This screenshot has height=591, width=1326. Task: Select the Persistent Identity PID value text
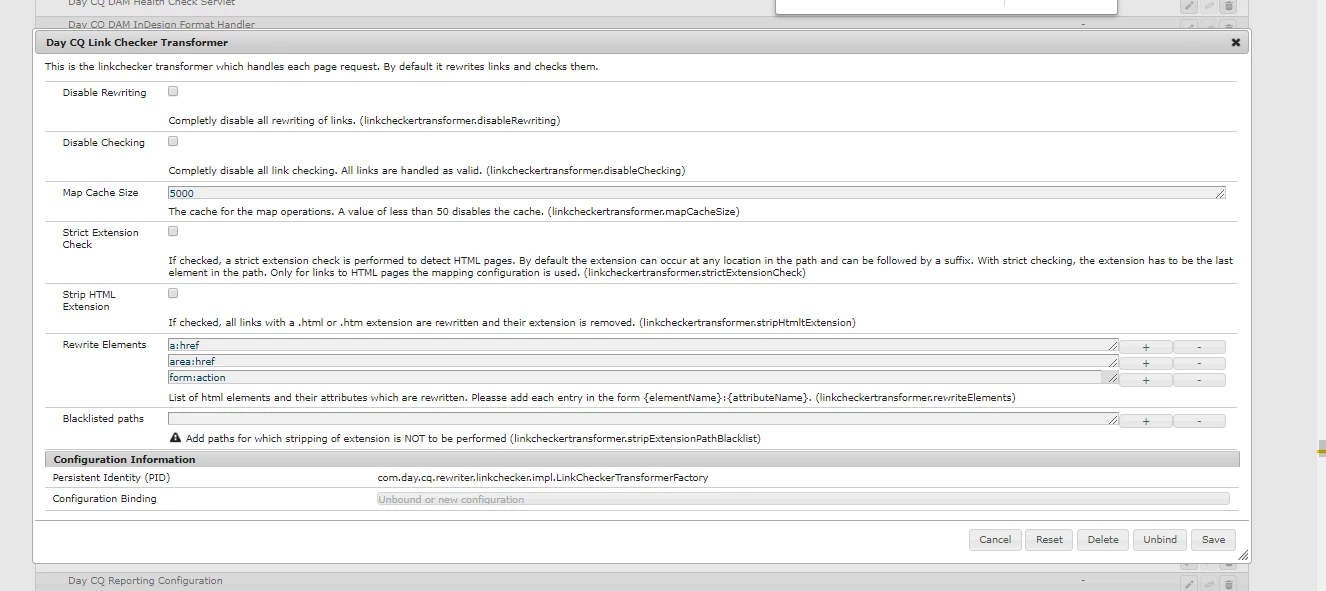[542, 478]
